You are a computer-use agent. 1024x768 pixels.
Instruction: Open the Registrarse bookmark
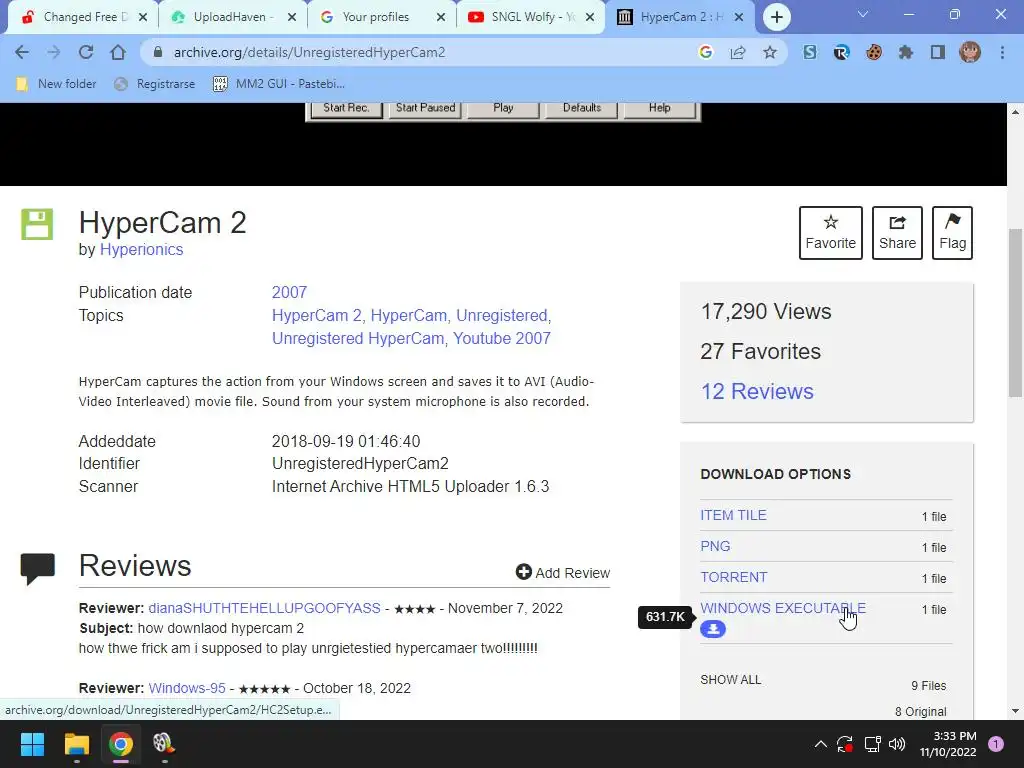click(x=154, y=84)
